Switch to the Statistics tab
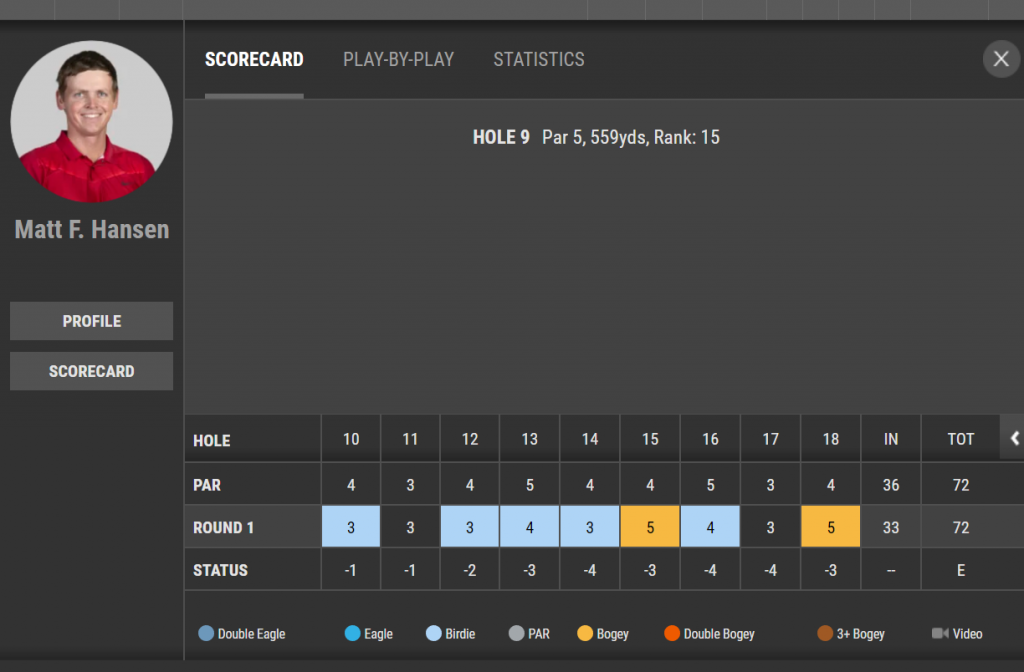This screenshot has height=672, width=1024. pyautogui.click(x=539, y=59)
